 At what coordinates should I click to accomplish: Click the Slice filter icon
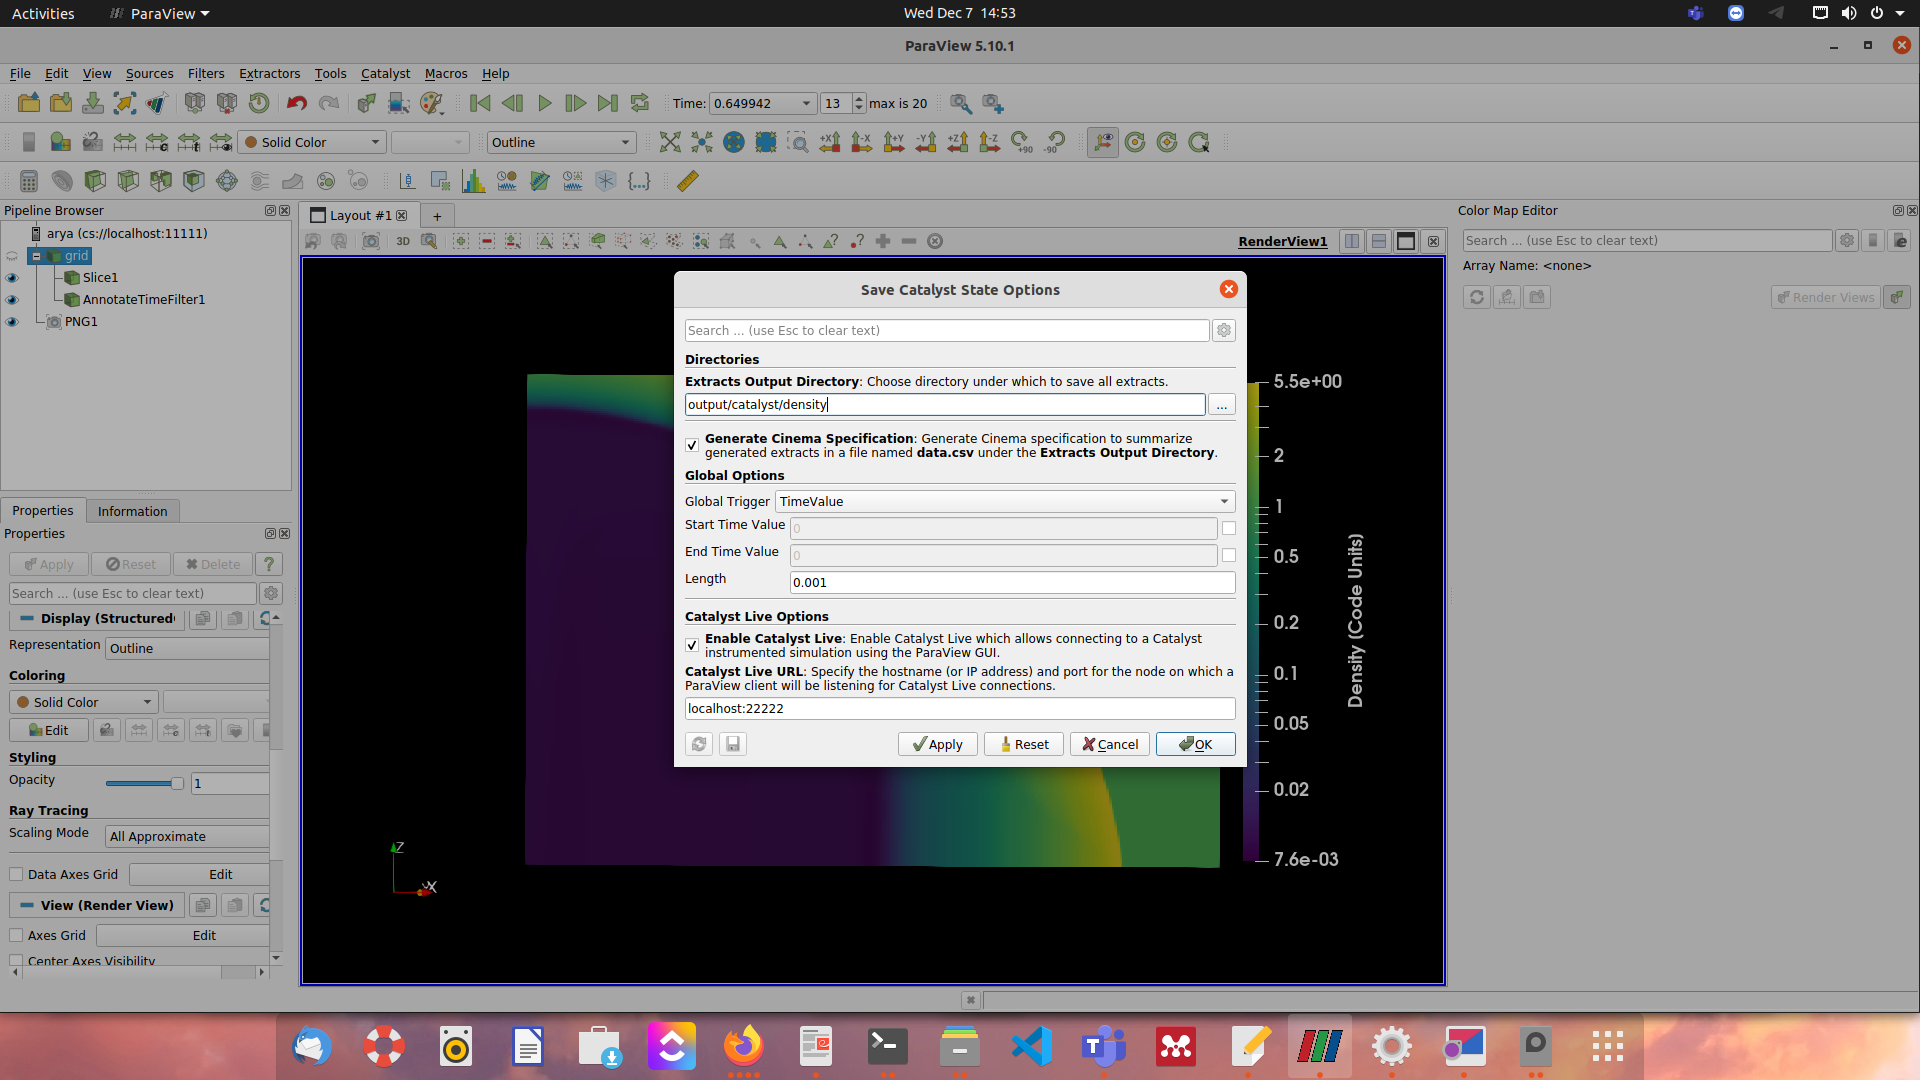128,181
